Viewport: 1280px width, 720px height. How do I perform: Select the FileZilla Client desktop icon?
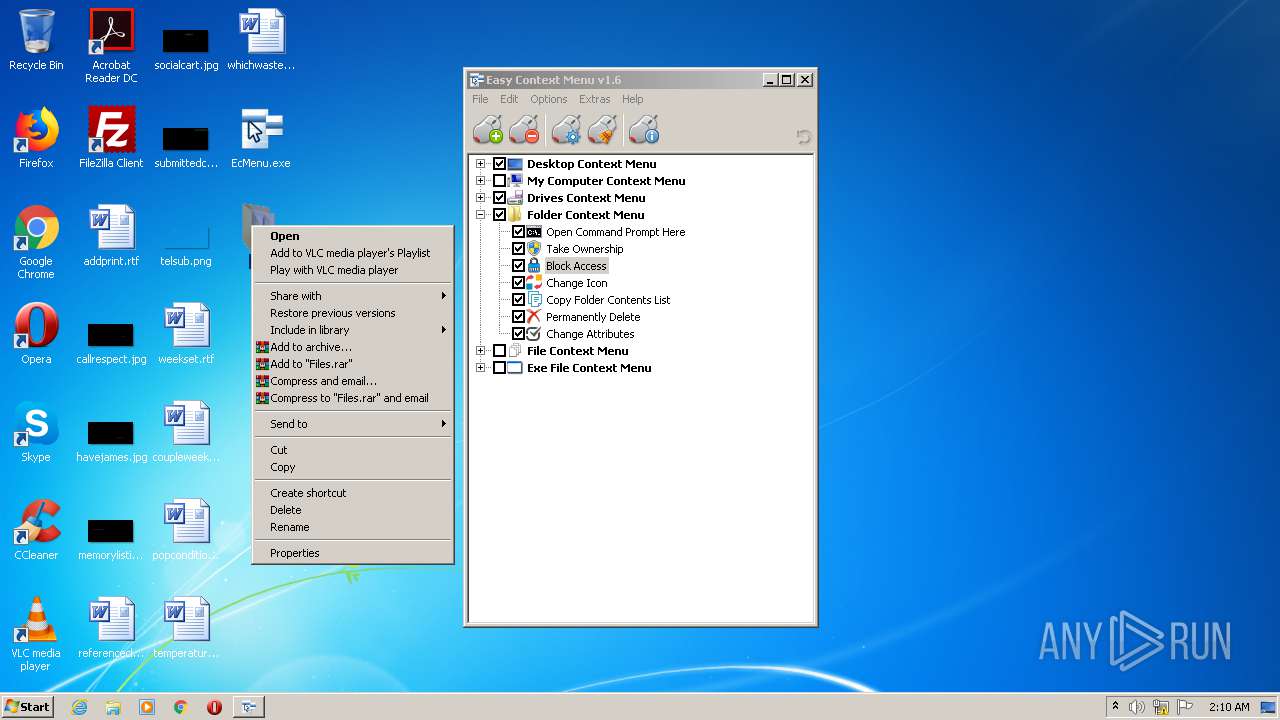pyautogui.click(x=111, y=138)
